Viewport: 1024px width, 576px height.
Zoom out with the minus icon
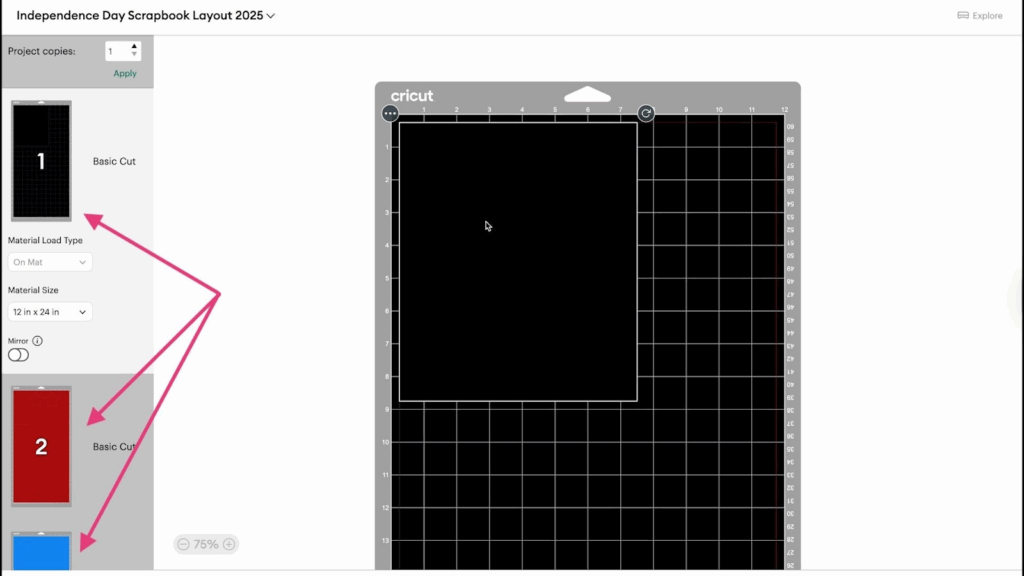coord(184,544)
